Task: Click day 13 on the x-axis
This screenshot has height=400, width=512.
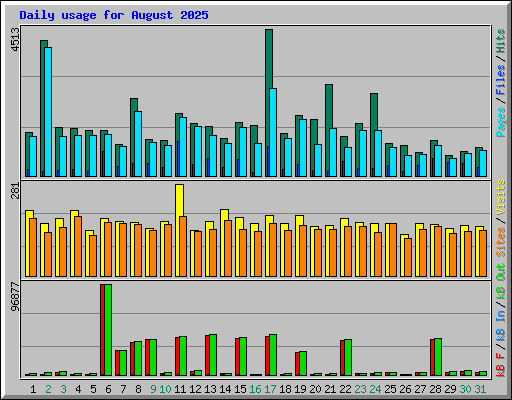Action: (210, 389)
